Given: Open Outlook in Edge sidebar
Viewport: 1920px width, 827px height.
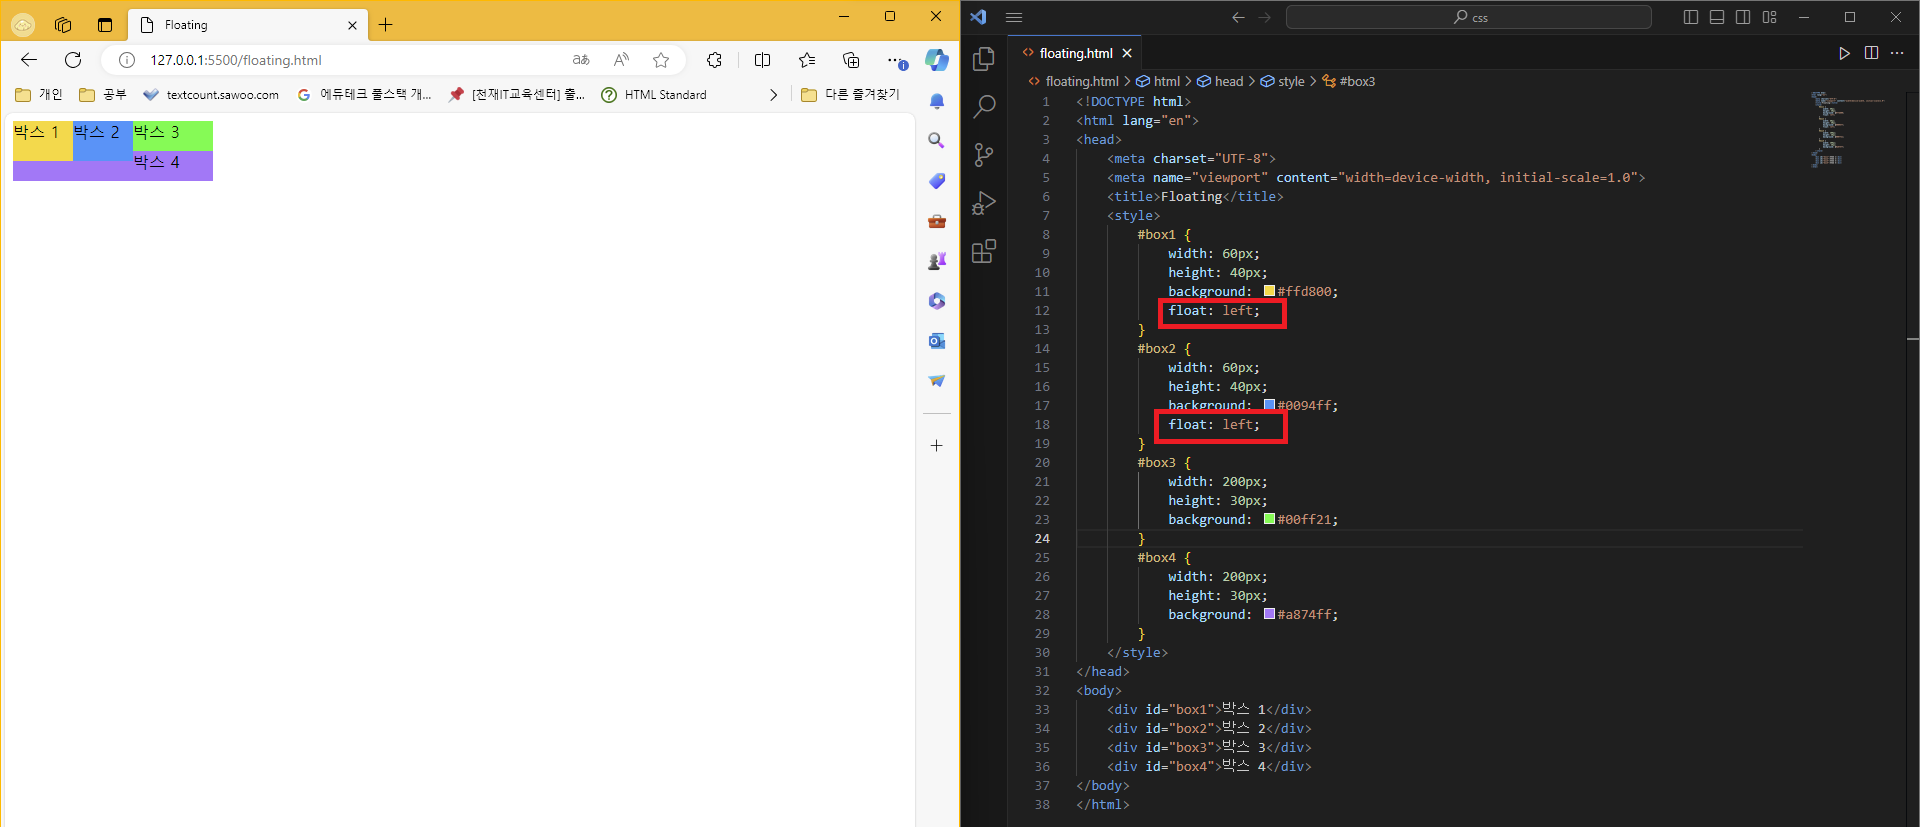Looking at the screenshot, I should pyautogui.click(x=937, y=341).
